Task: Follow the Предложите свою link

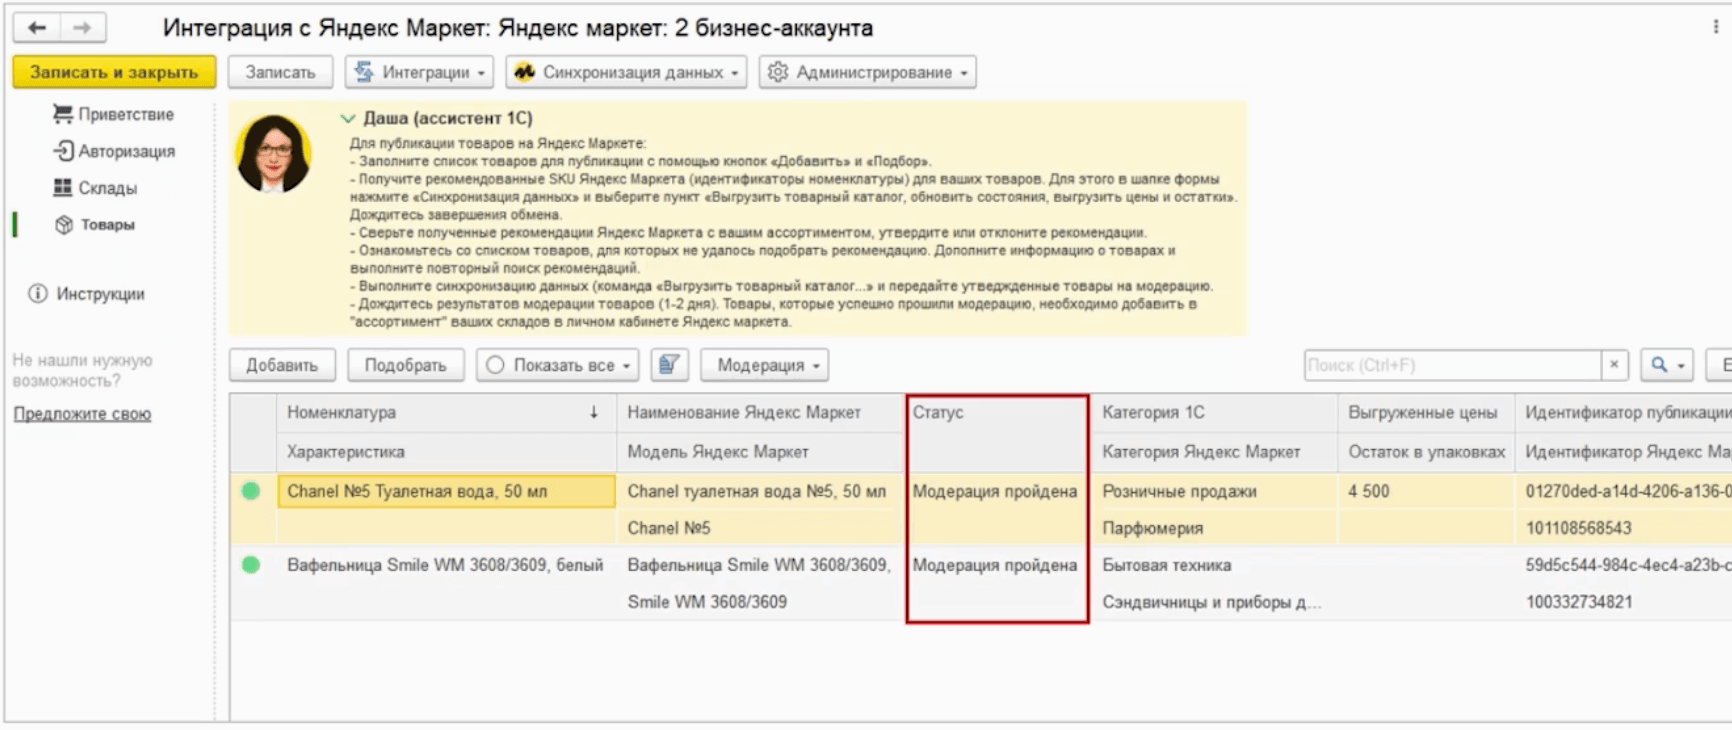Action: (x=82, y=414)
